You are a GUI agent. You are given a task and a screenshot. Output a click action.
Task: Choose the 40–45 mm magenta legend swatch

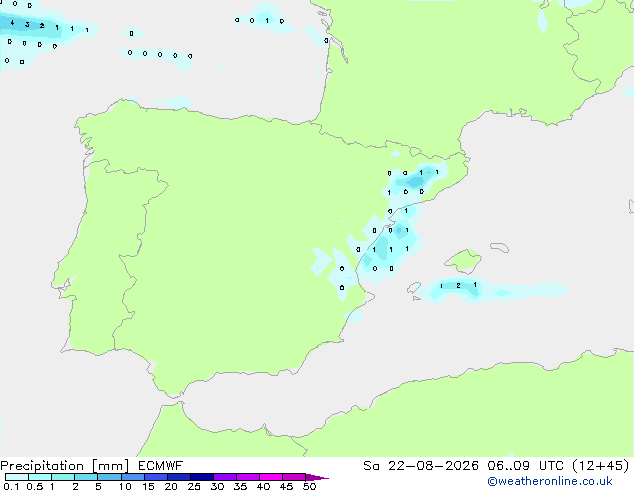point(271,477)
